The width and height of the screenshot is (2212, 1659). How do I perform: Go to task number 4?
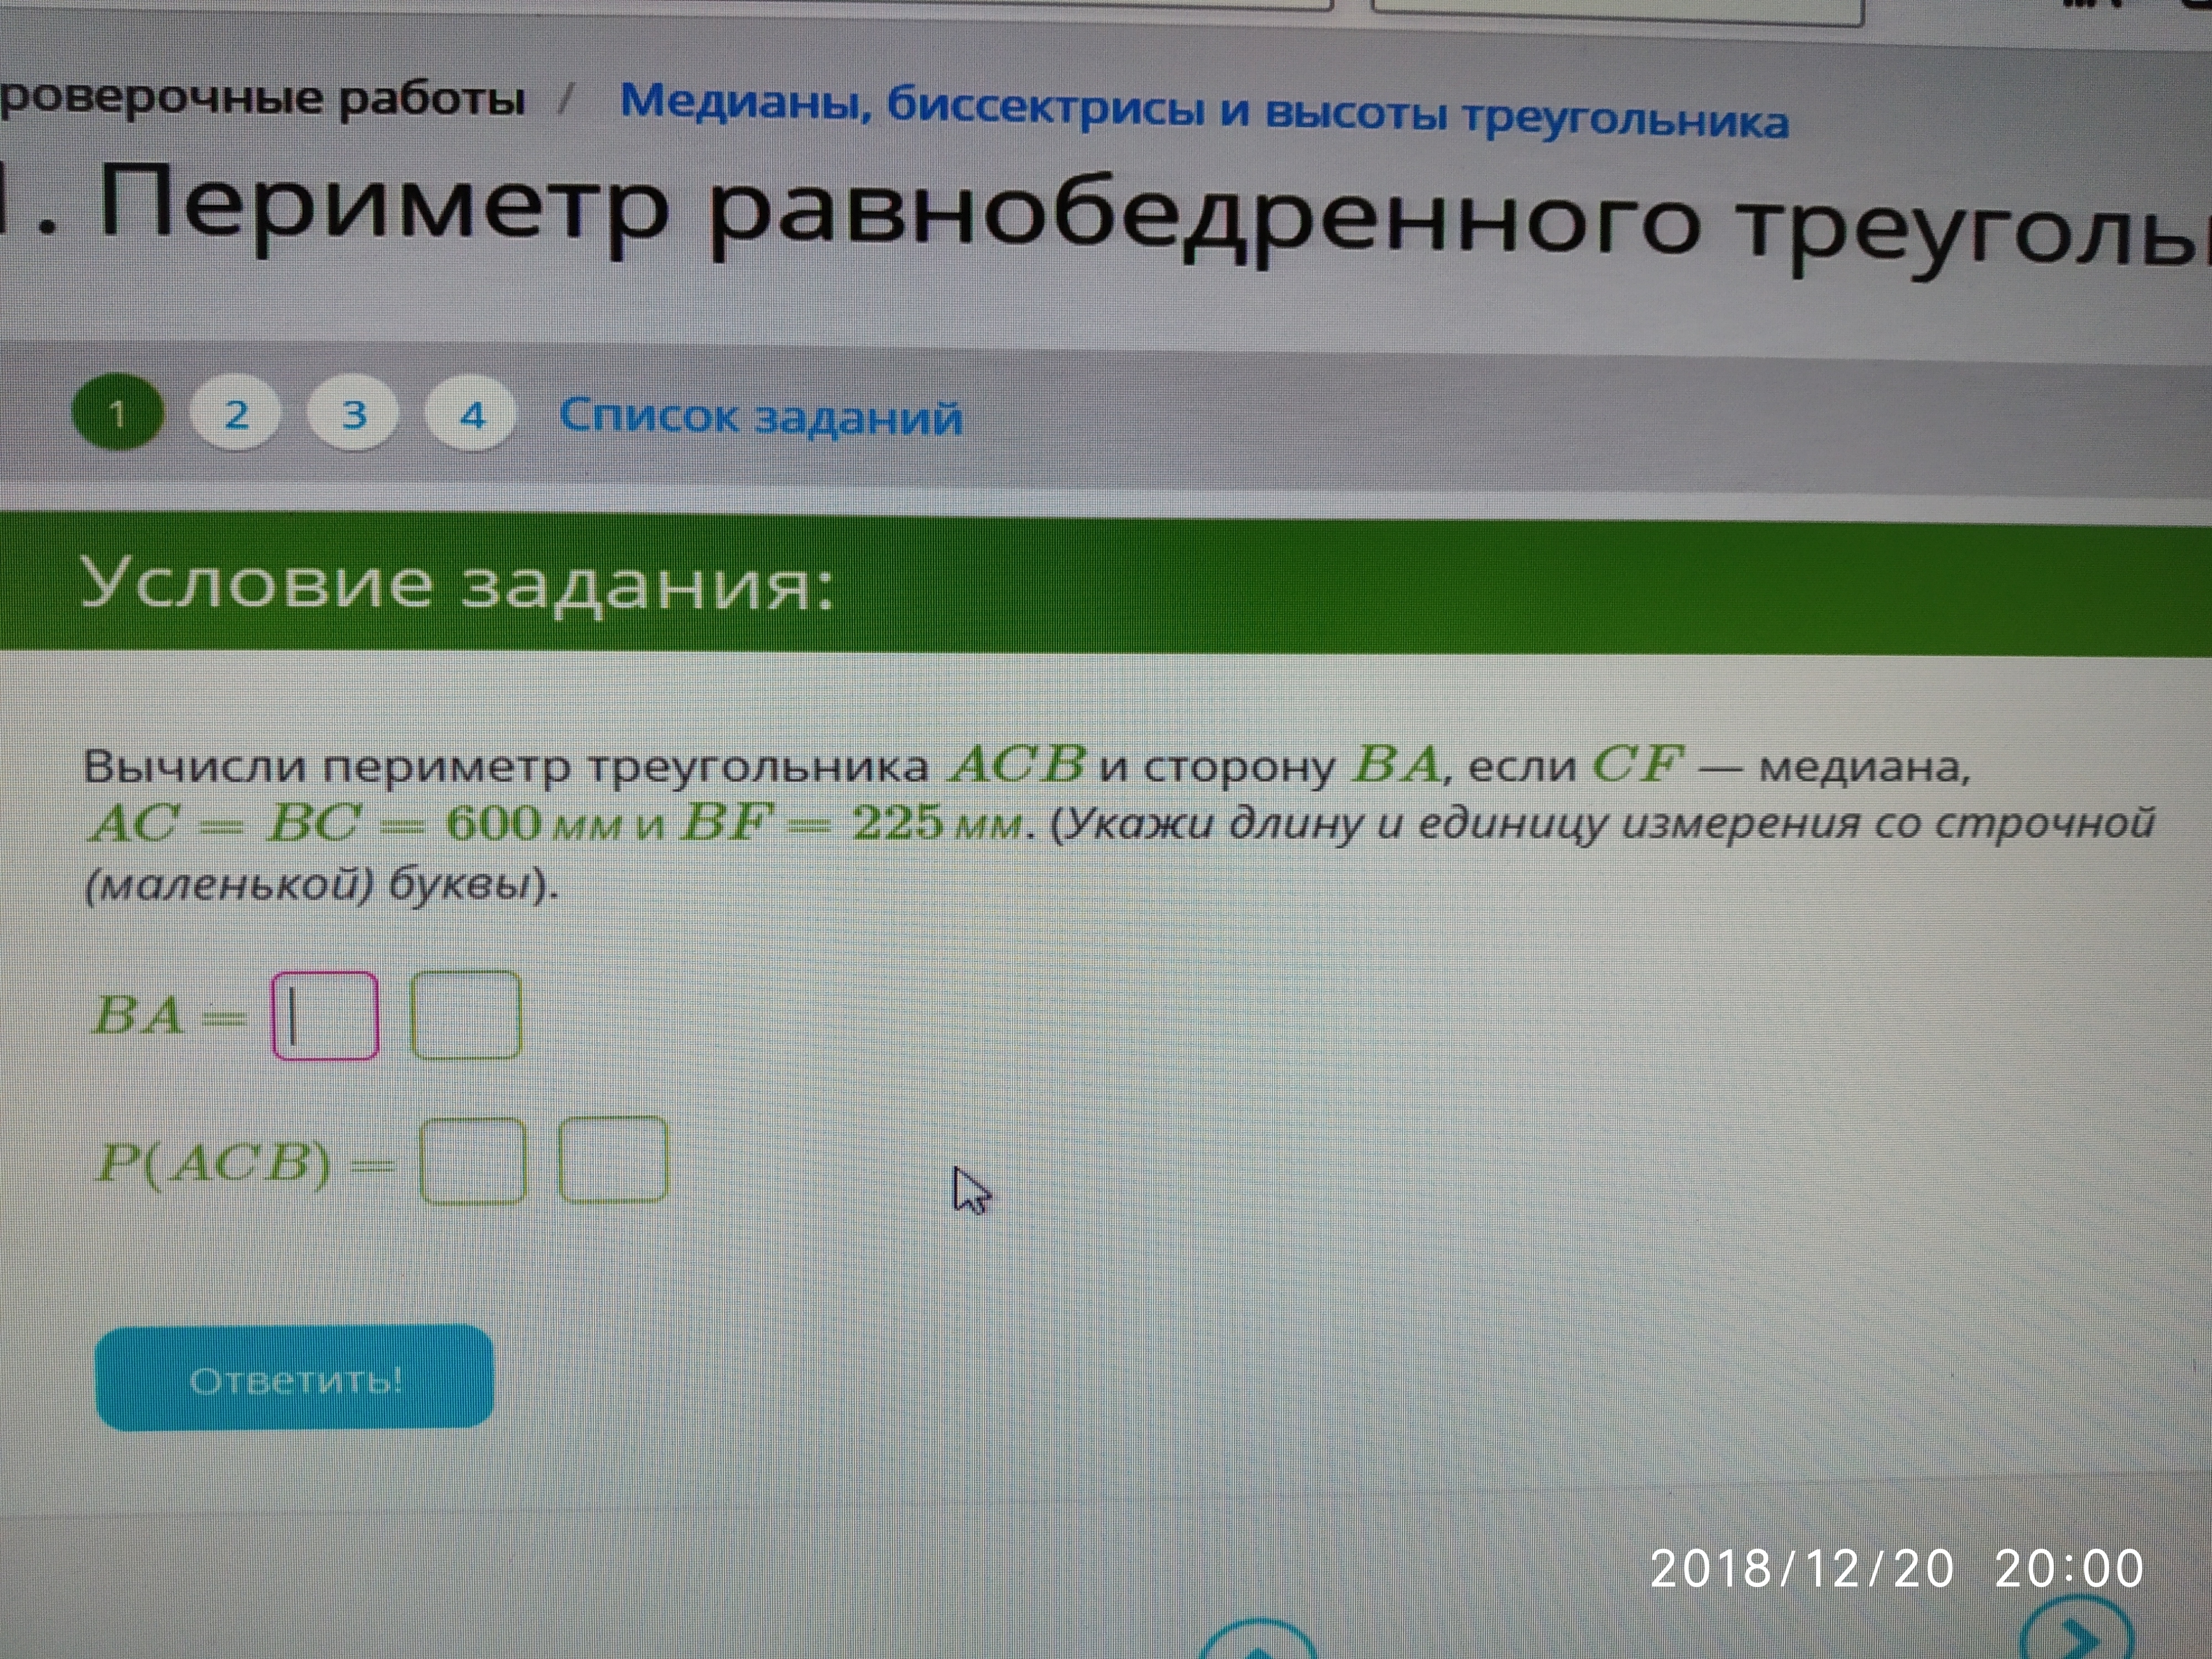click(472, 414)
